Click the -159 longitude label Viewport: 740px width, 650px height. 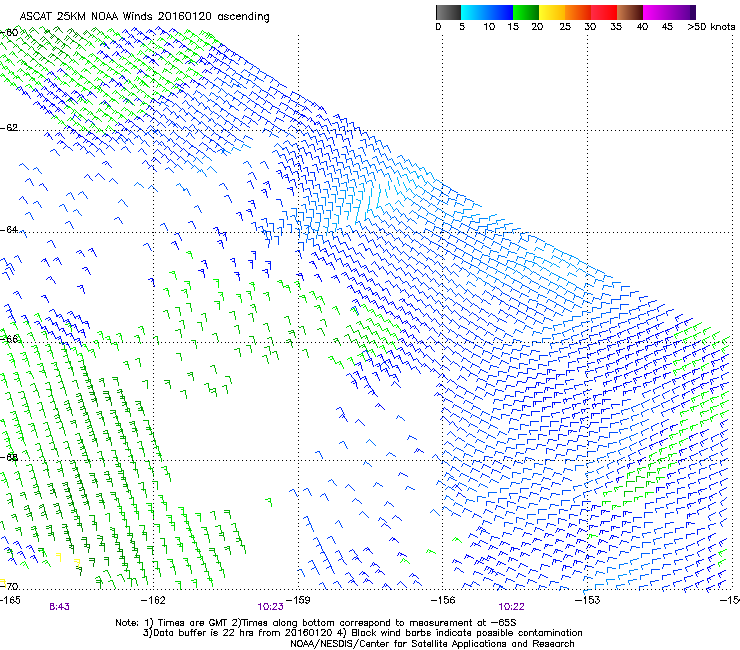[298, 600]
